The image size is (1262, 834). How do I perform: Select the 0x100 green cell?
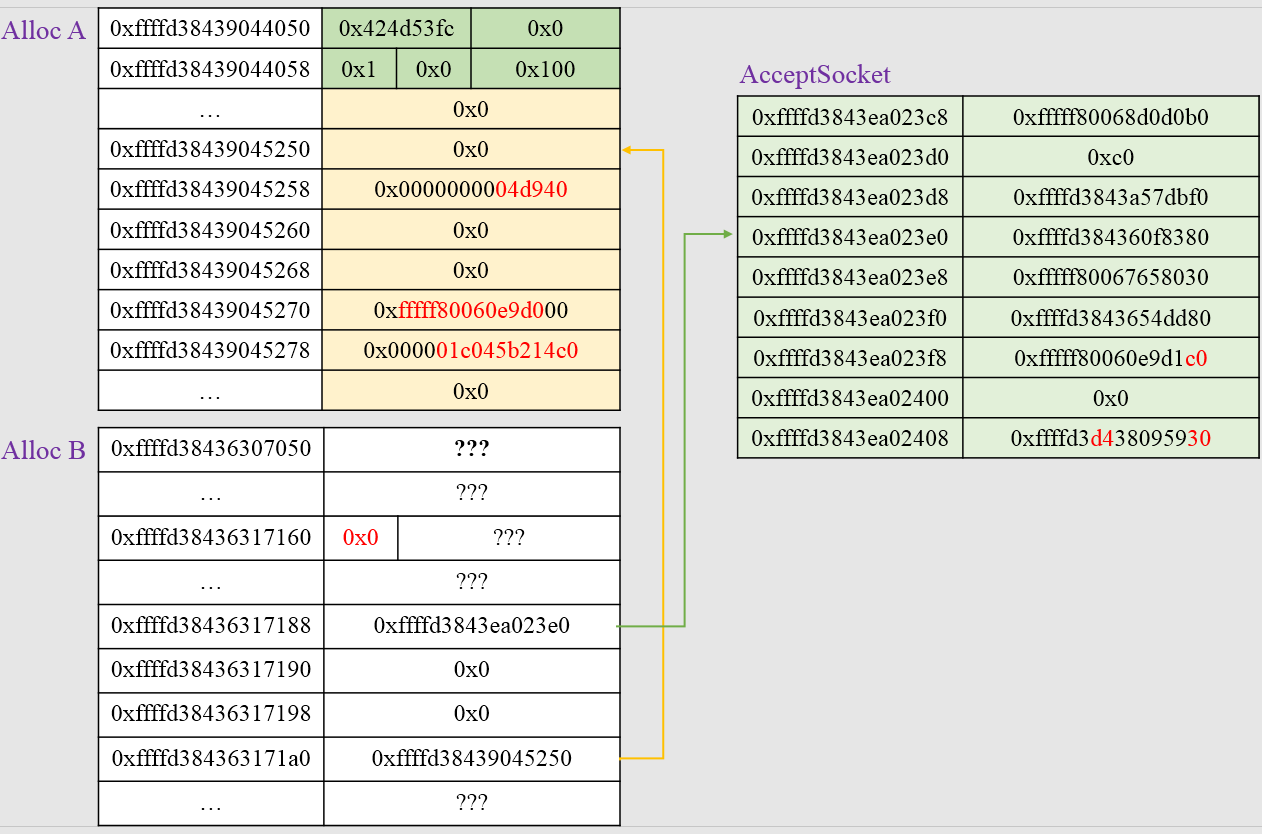[x=545, y=69]
